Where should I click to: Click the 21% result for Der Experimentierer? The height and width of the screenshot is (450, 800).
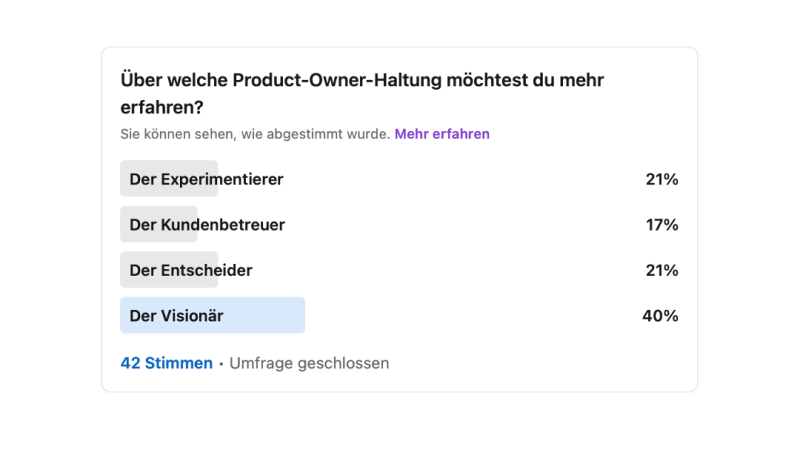[662, 180]
